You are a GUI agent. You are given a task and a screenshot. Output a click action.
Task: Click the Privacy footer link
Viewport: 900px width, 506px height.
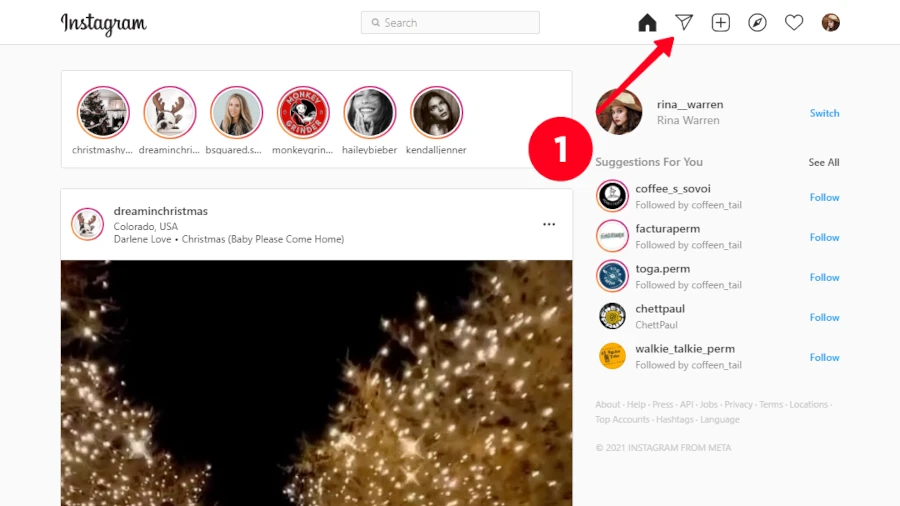tap(738, 405)
